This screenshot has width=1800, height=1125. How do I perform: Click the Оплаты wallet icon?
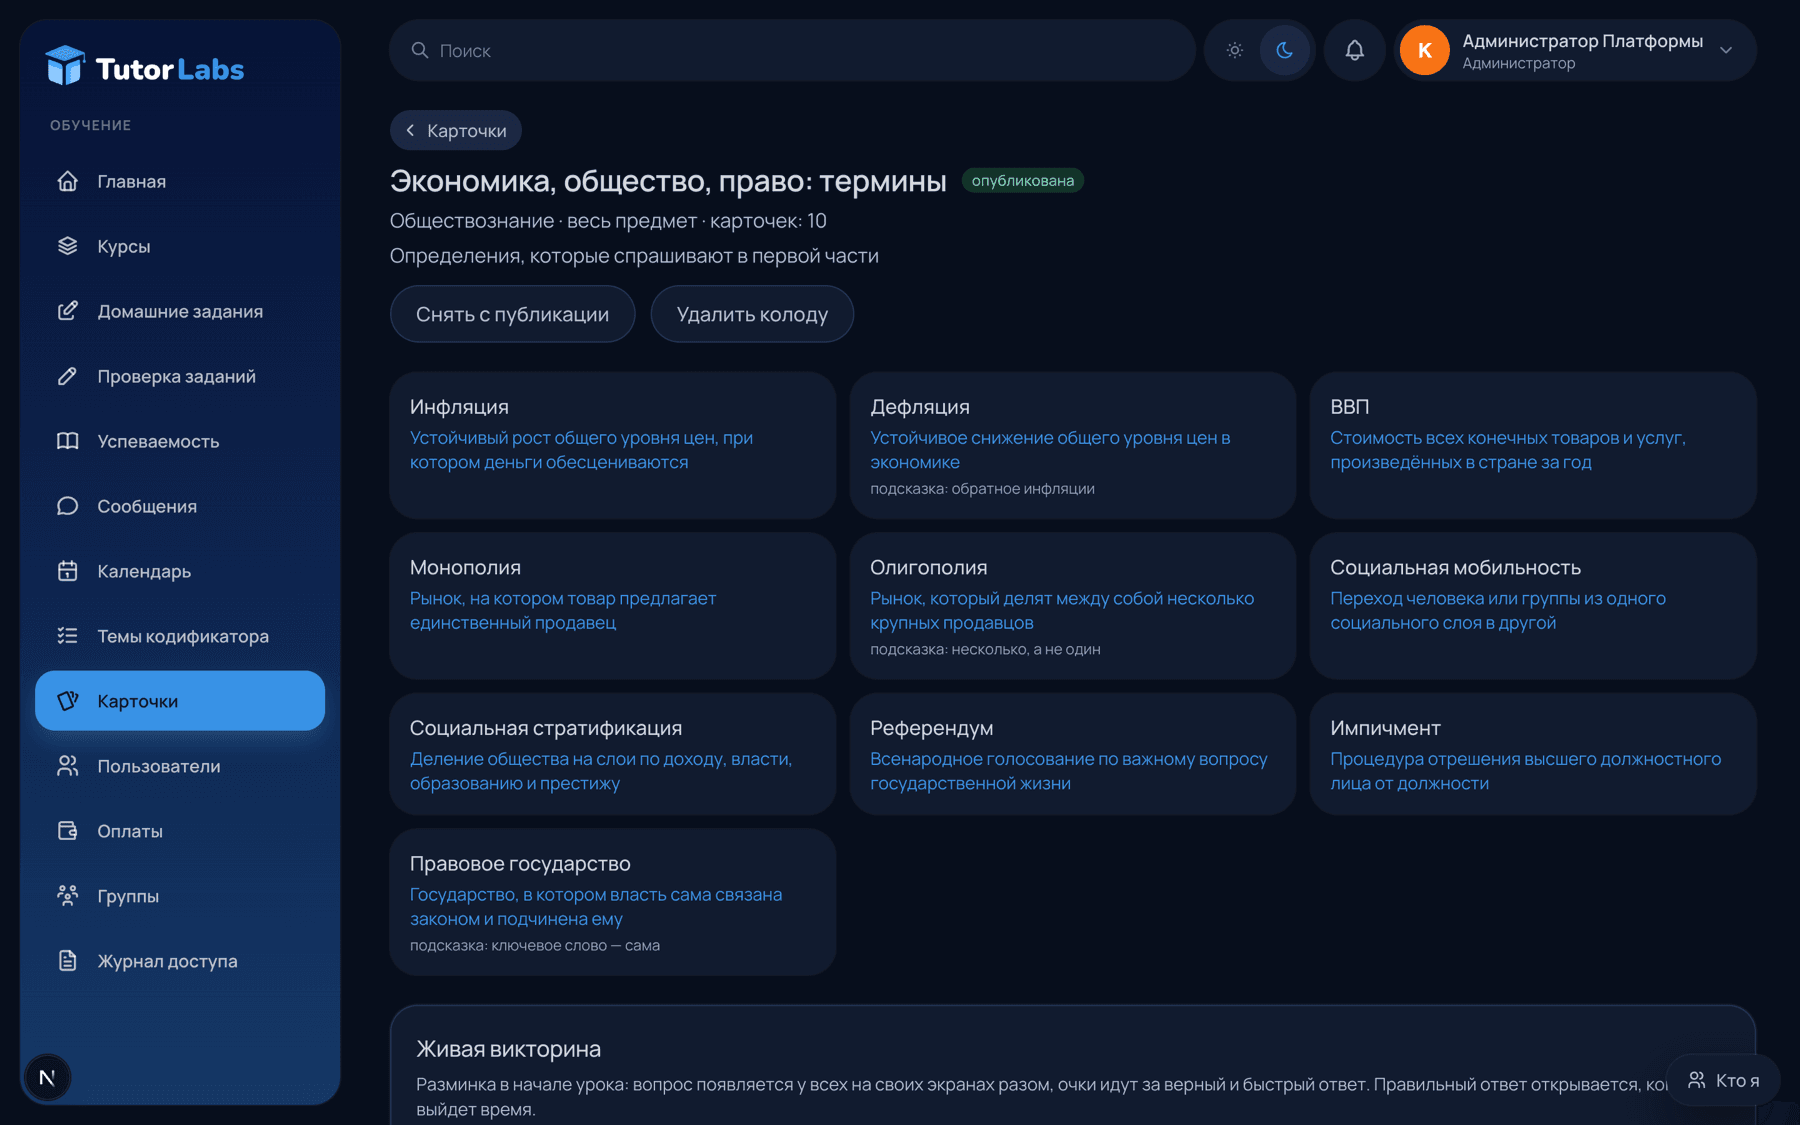pos(67,831)
